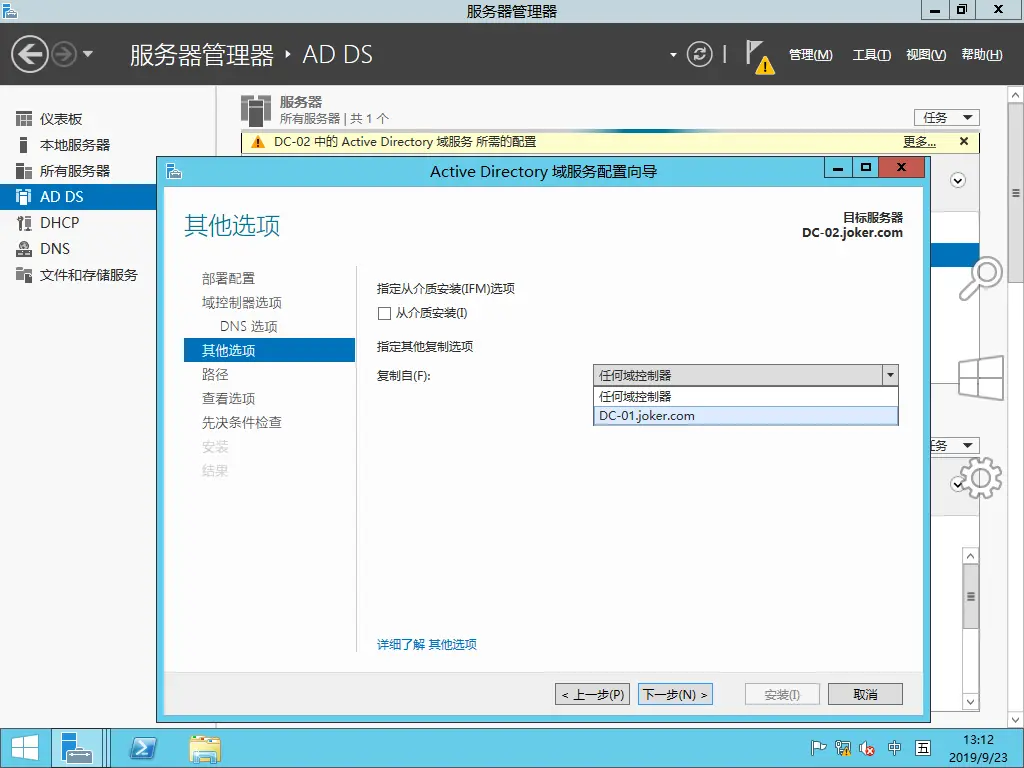Click the back navigation arrow in Server Manager
Screen dimensions: 1024x768
click(x=29, y=54)
